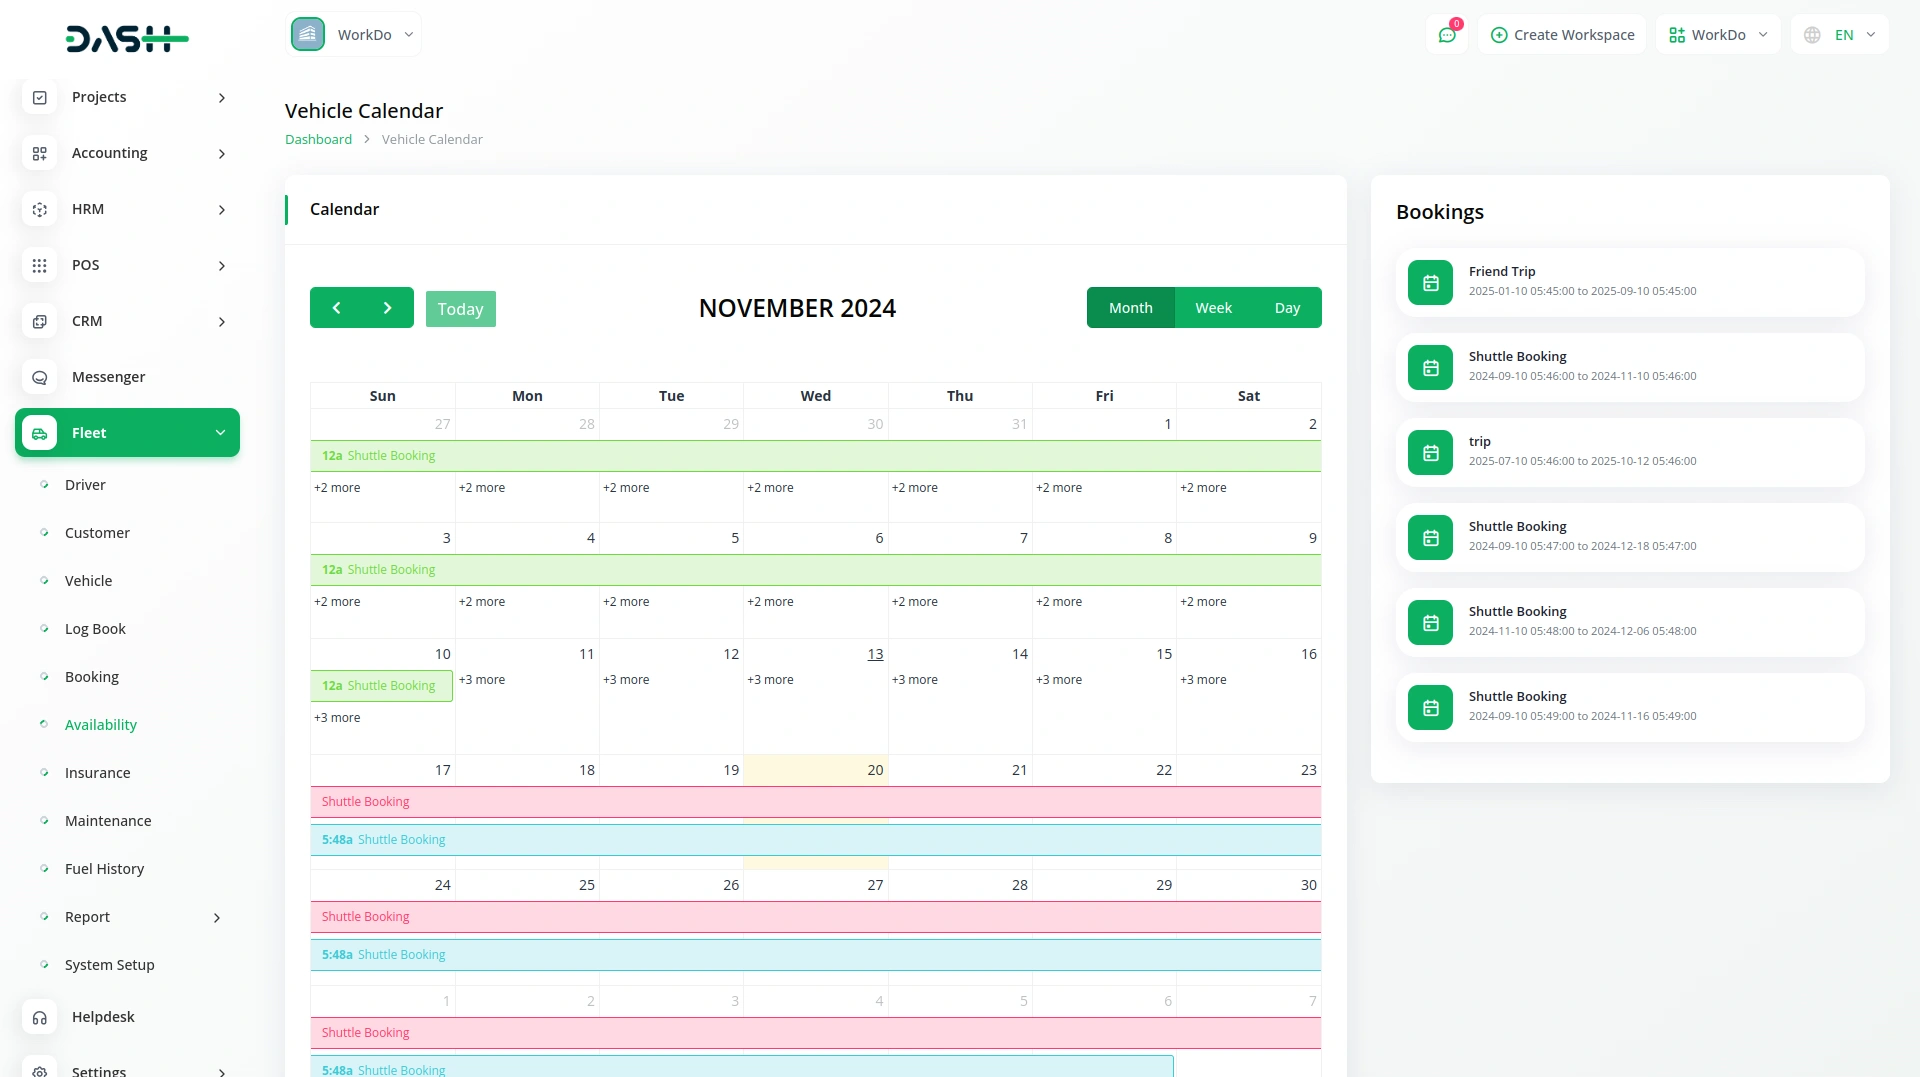
Task: Go to previous month with left arrow
Action: point(336,308)
